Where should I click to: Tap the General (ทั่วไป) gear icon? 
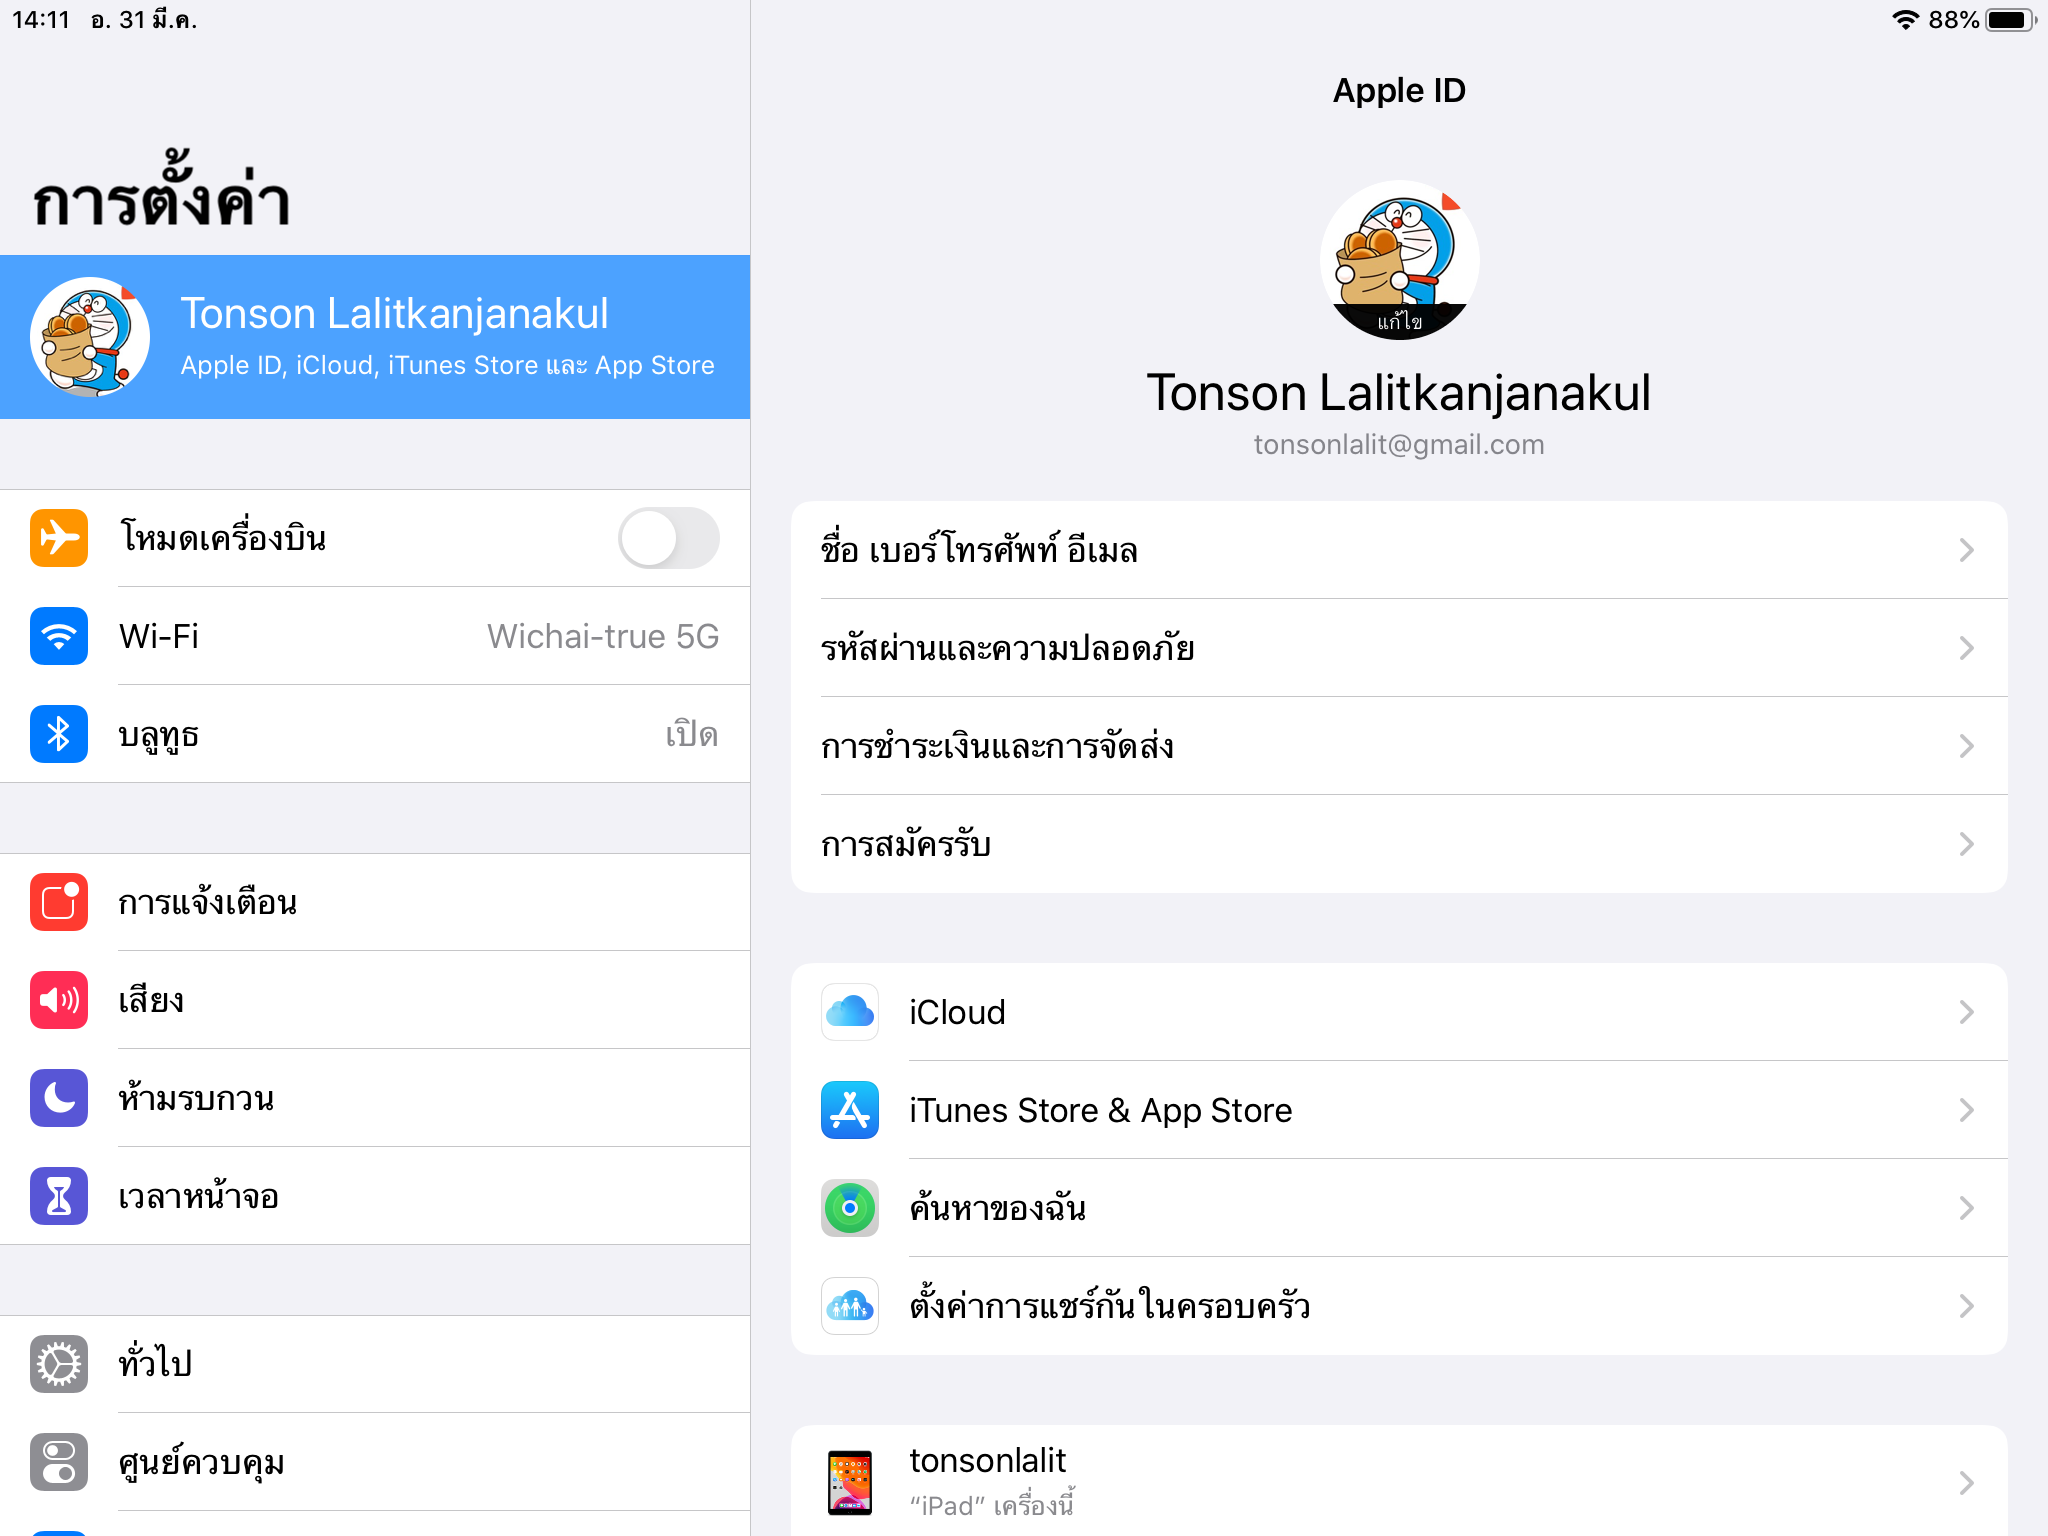pos(59,1364)
